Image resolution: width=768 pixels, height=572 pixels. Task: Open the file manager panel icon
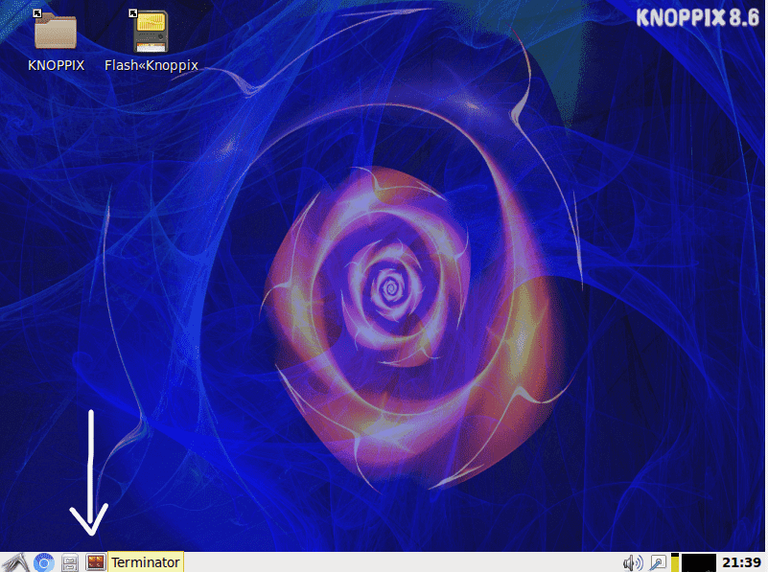70,563
